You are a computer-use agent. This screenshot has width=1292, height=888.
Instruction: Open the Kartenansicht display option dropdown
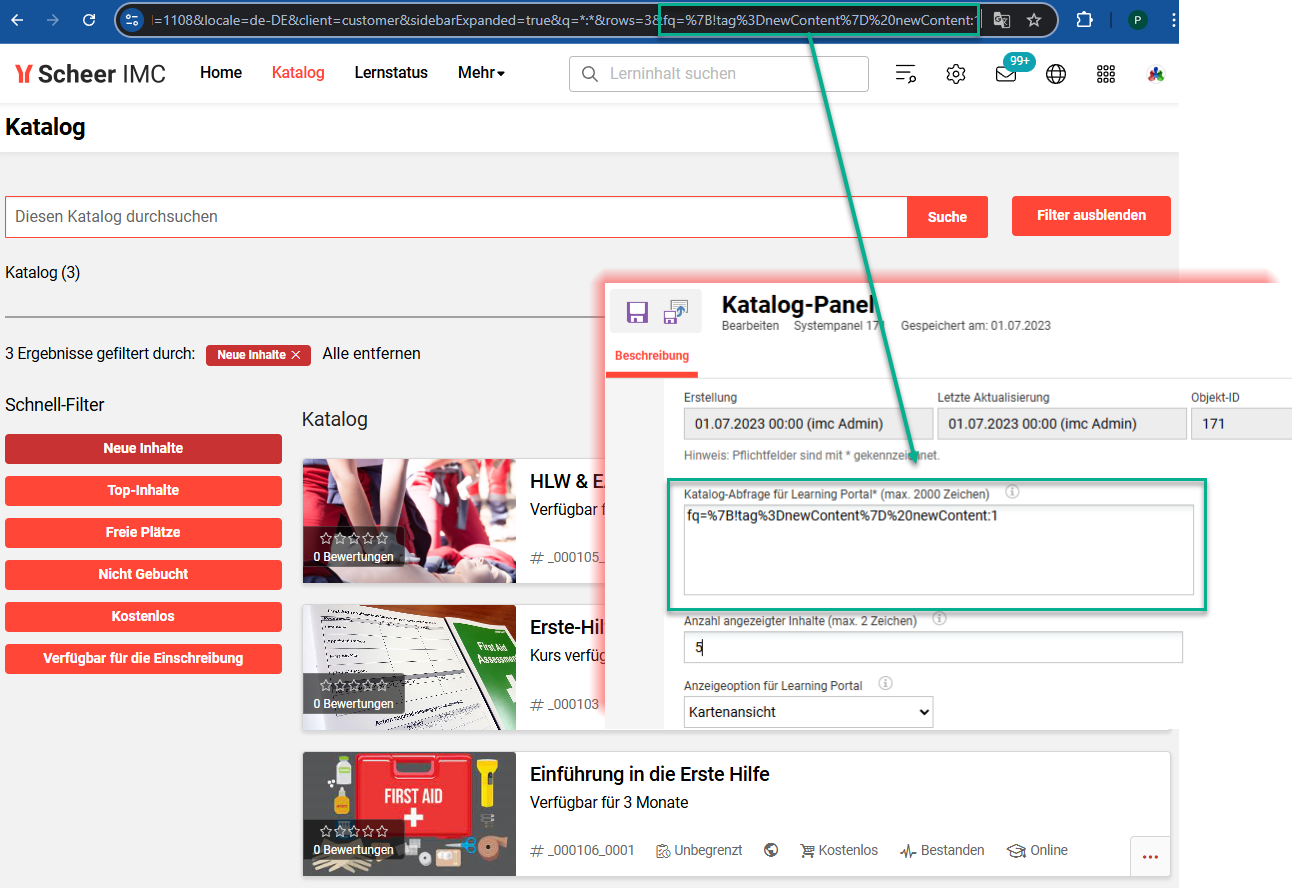[x=808, y=712]
